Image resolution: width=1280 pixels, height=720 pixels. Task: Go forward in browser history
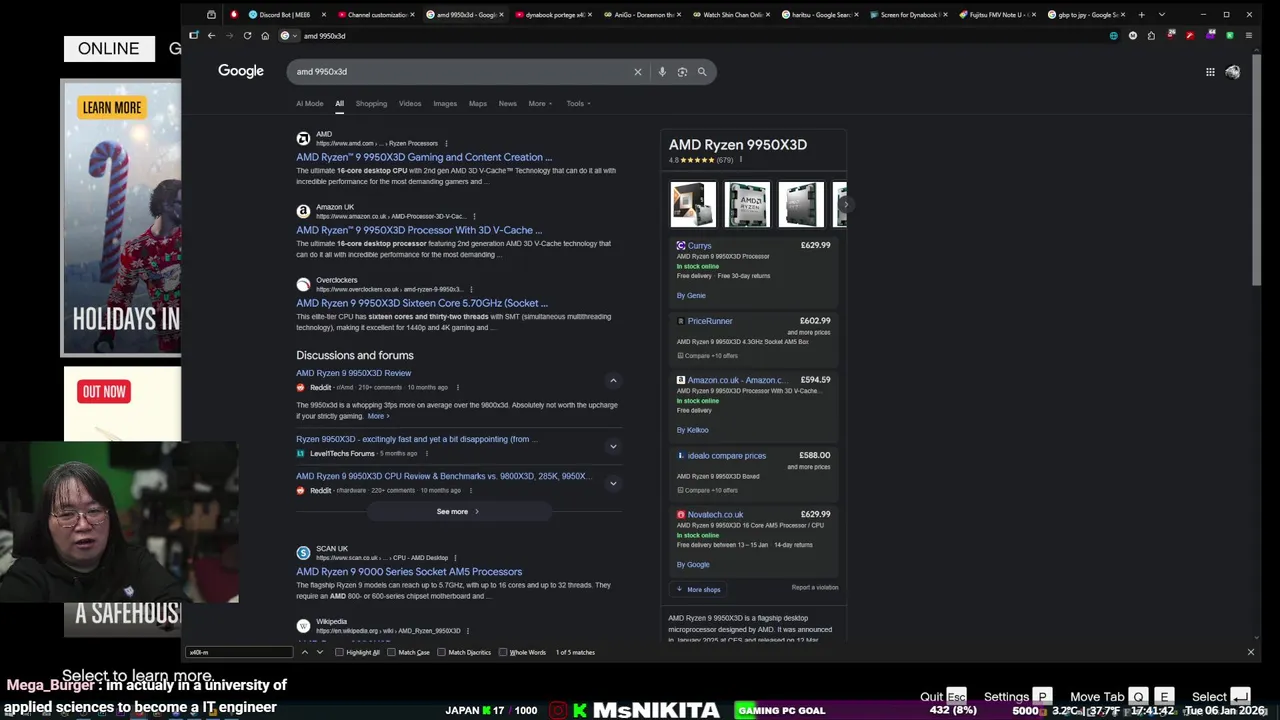[x=229, y=36]
